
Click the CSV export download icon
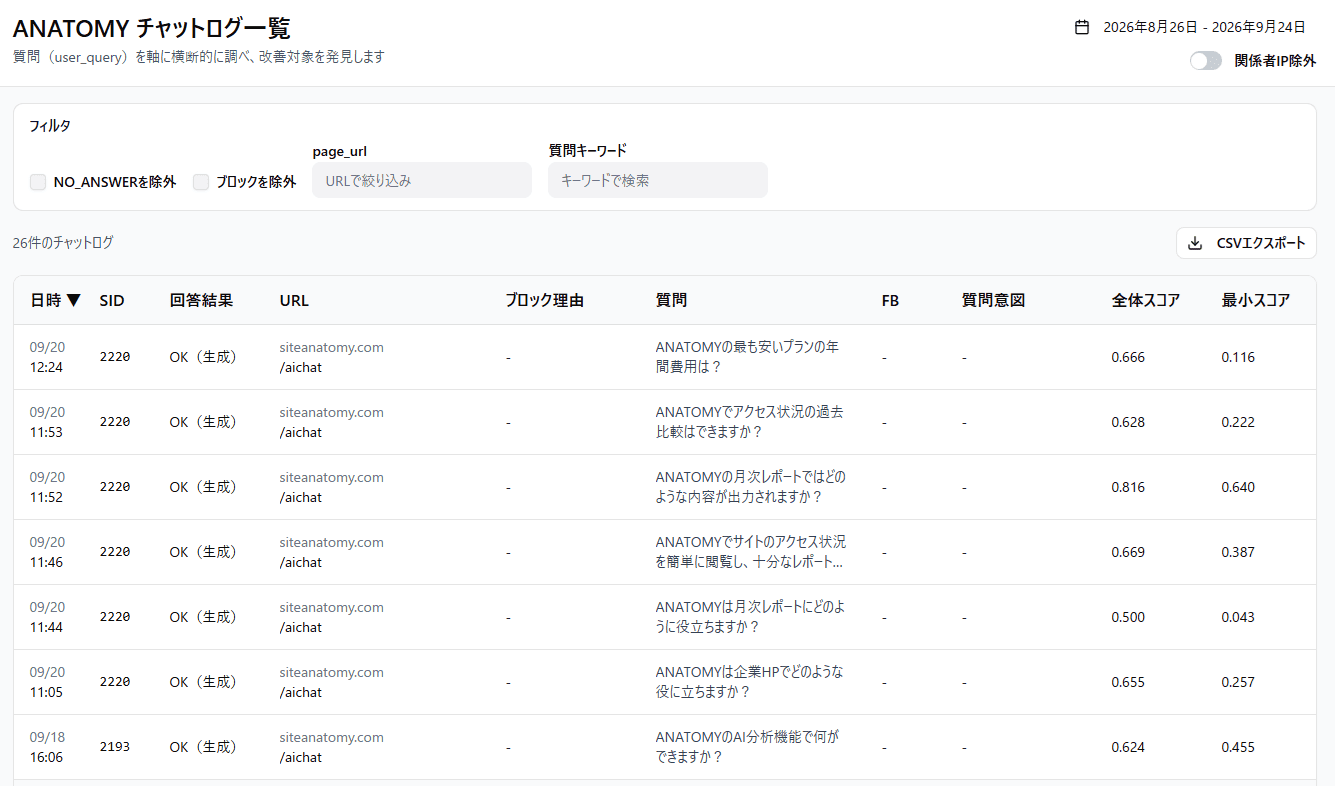click(1195, 243)
